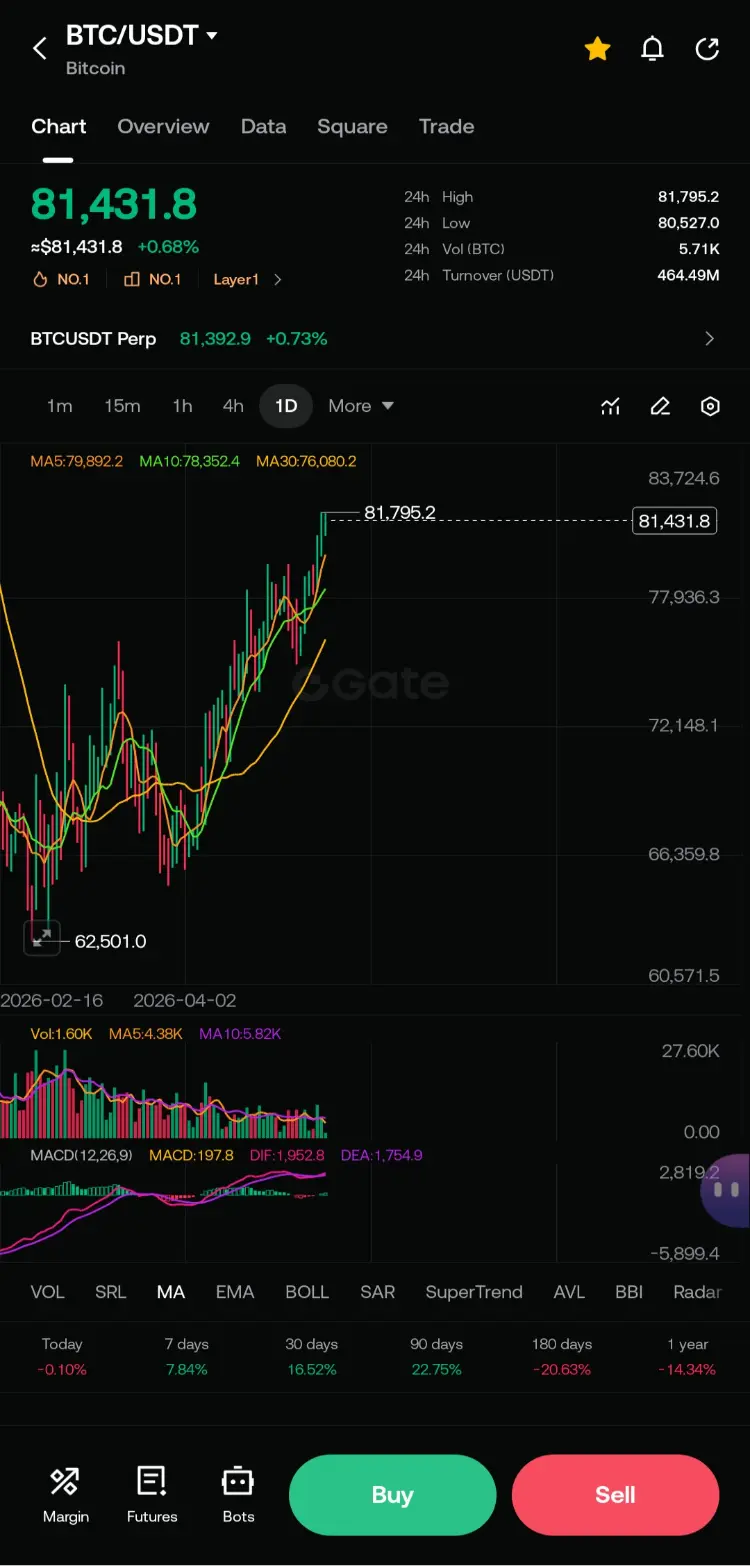Open Futures trading icon
The width and height of the screenshot is (750, 1566).
(x=152, y=1494)
